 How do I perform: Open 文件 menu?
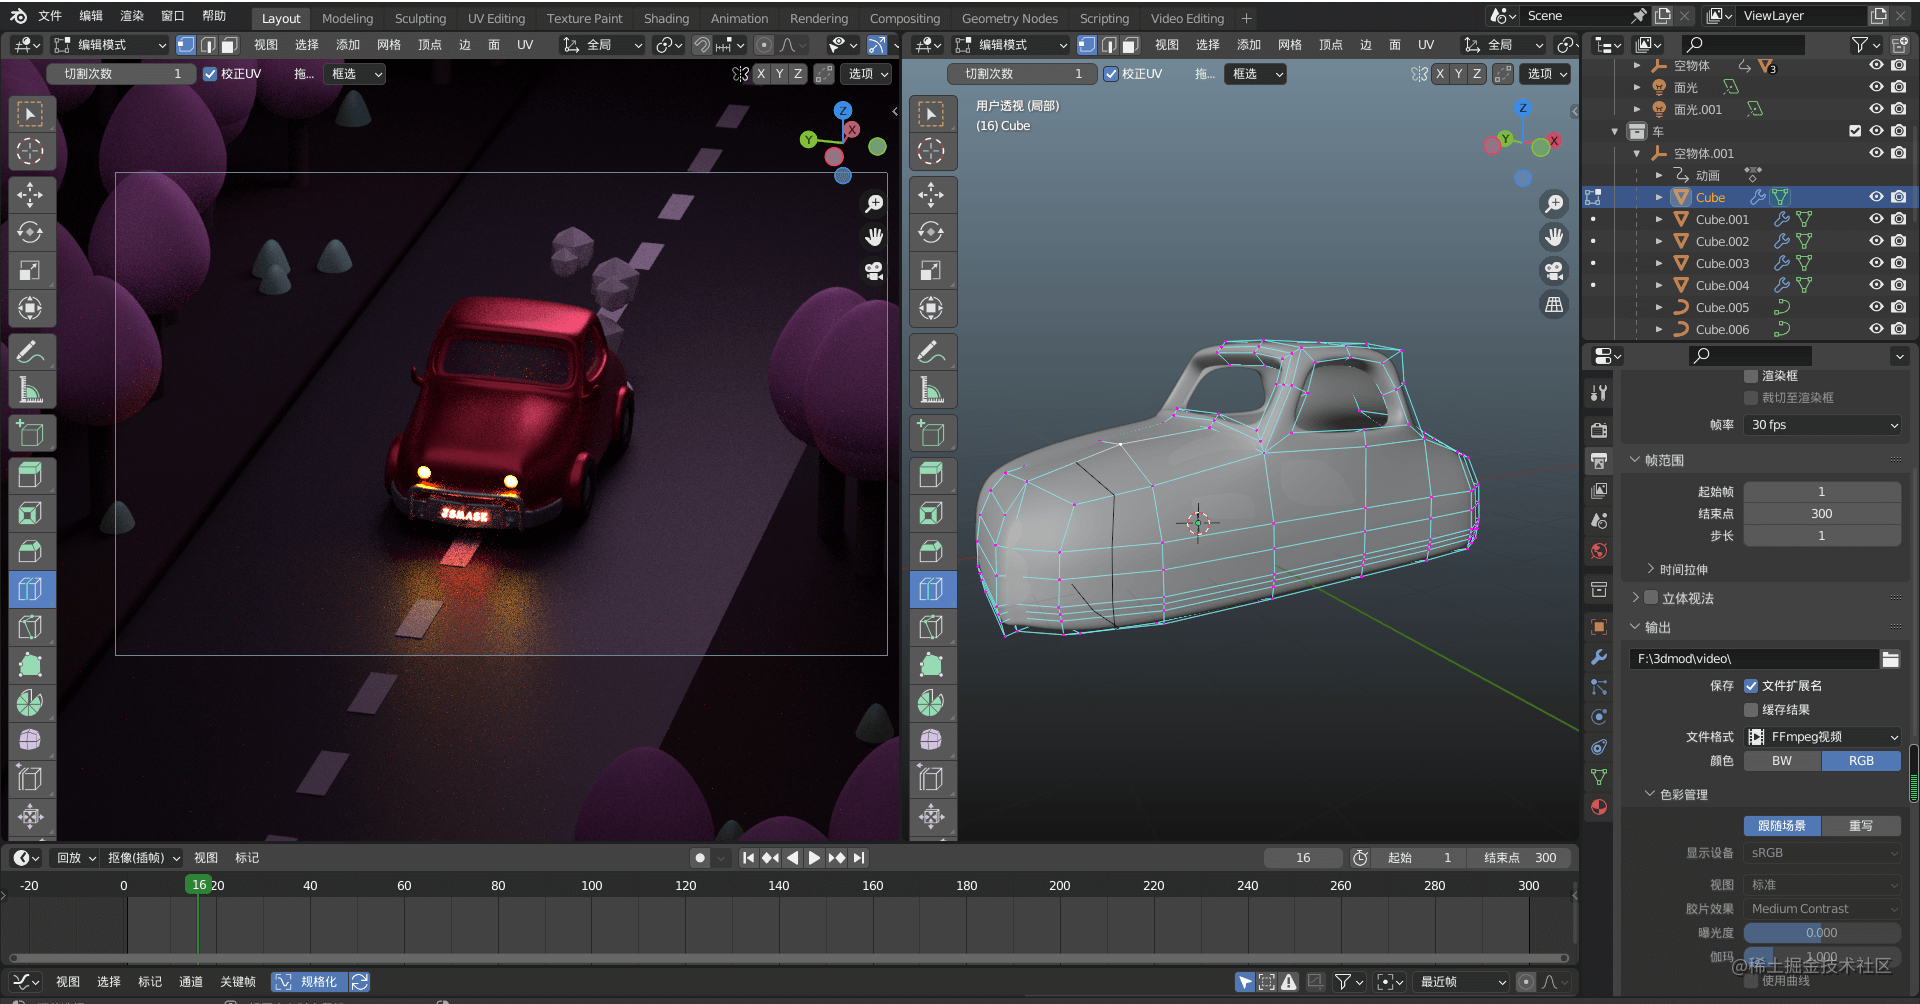[x=50, y=16]
